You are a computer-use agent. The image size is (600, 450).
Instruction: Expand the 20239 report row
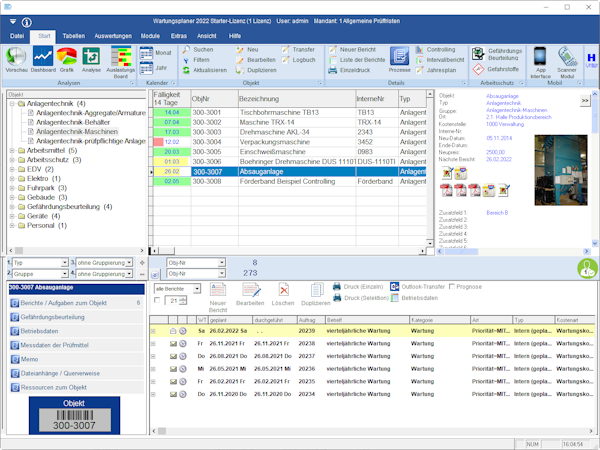click(x=153, y=331)
